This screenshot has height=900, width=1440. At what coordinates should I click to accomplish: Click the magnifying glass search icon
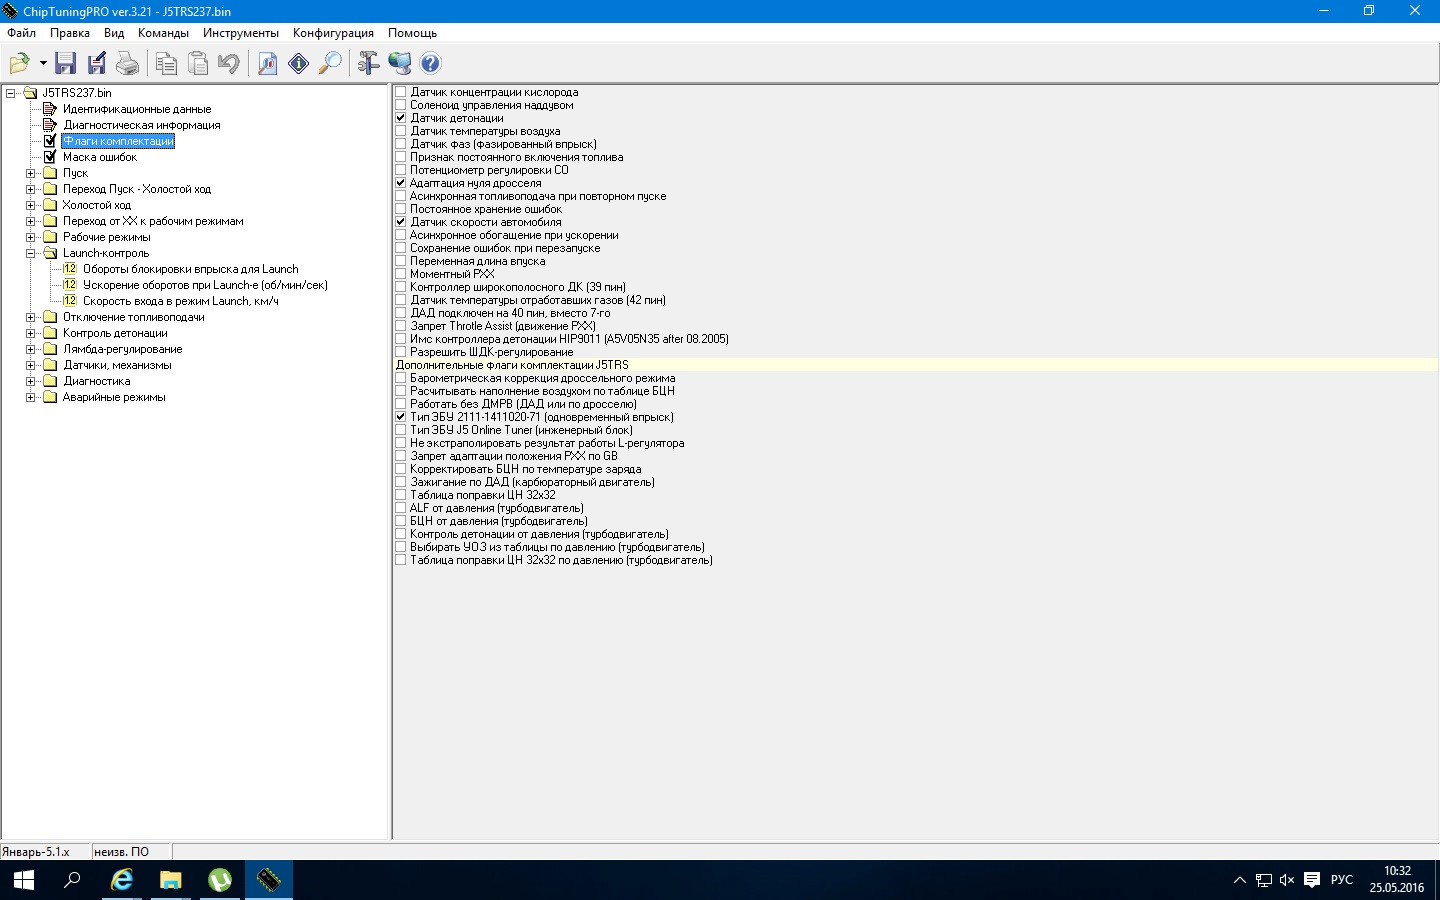tap(330, 64)
